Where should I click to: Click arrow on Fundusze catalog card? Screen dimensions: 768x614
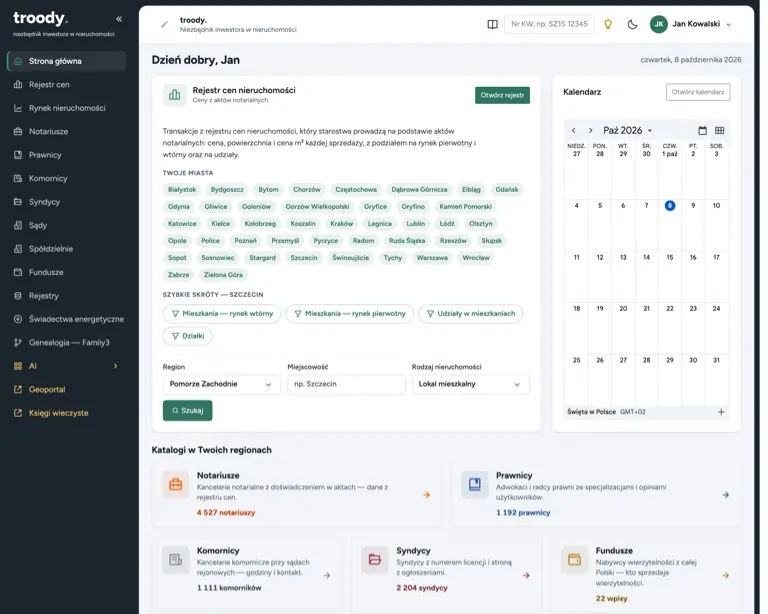pyautogui.click(x=725, y=575)
